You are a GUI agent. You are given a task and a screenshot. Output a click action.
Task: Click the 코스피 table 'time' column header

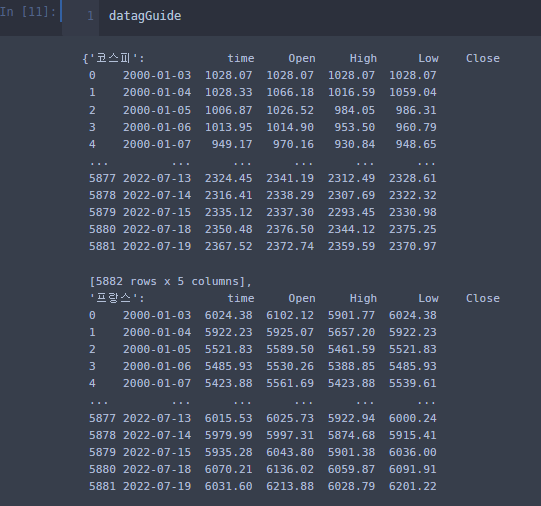coord(241,58)
